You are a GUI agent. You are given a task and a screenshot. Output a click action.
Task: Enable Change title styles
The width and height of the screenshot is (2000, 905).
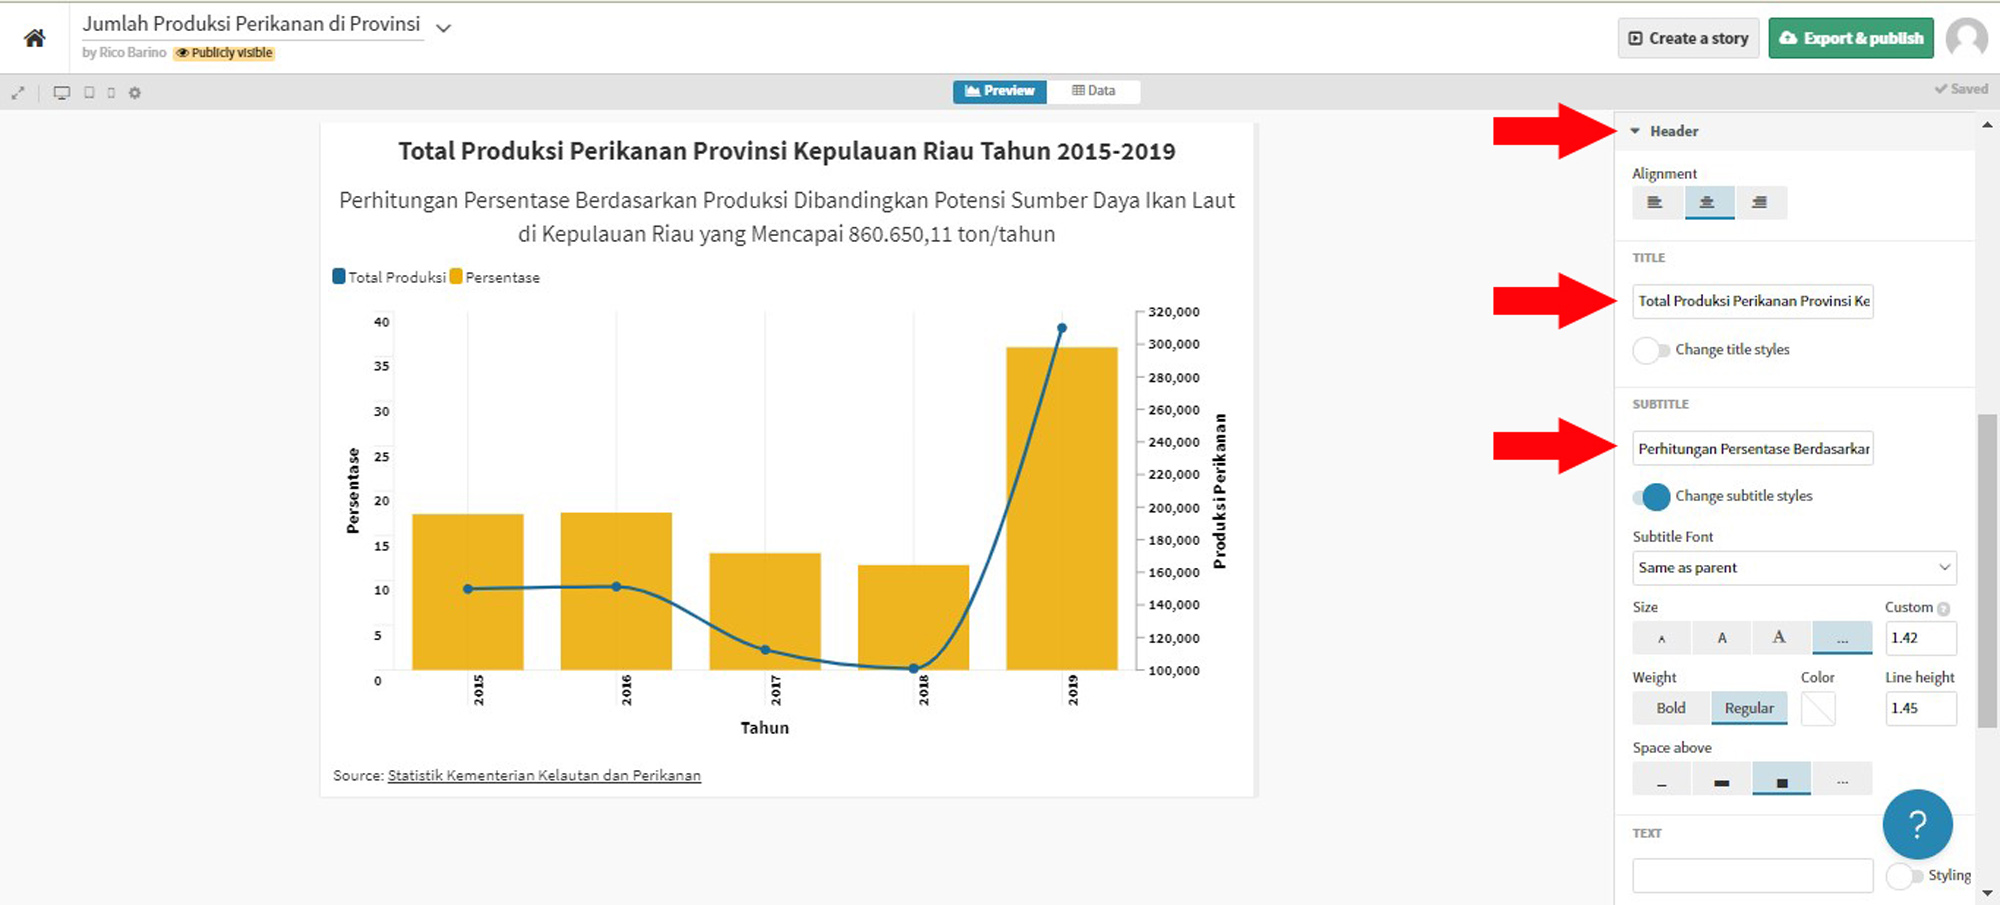1651,350
